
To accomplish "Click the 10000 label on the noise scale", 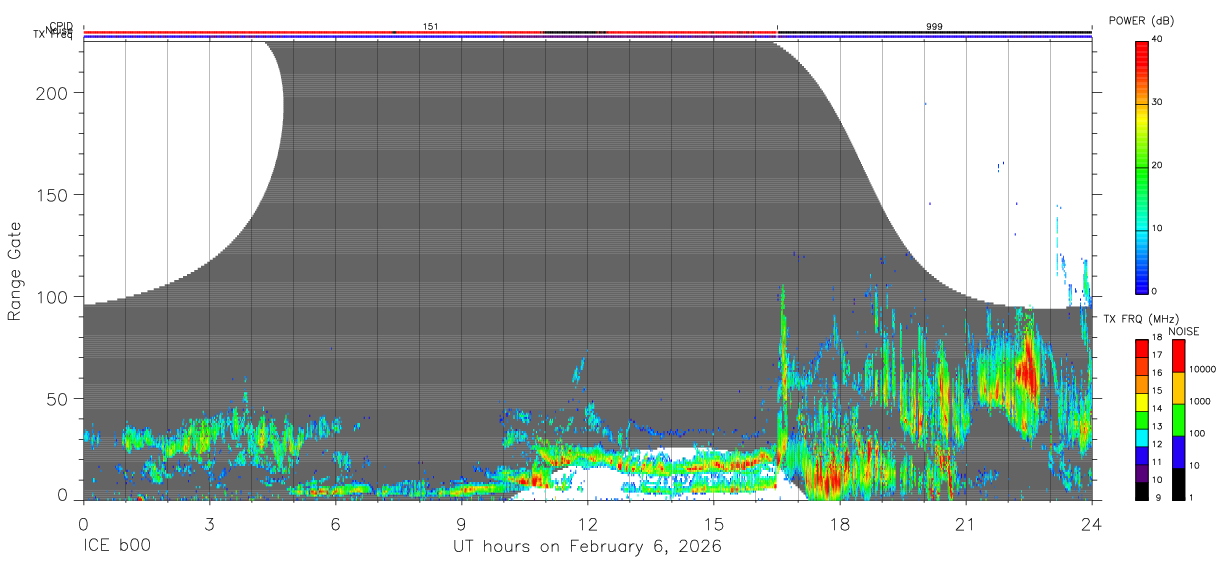I will 1202,369.
